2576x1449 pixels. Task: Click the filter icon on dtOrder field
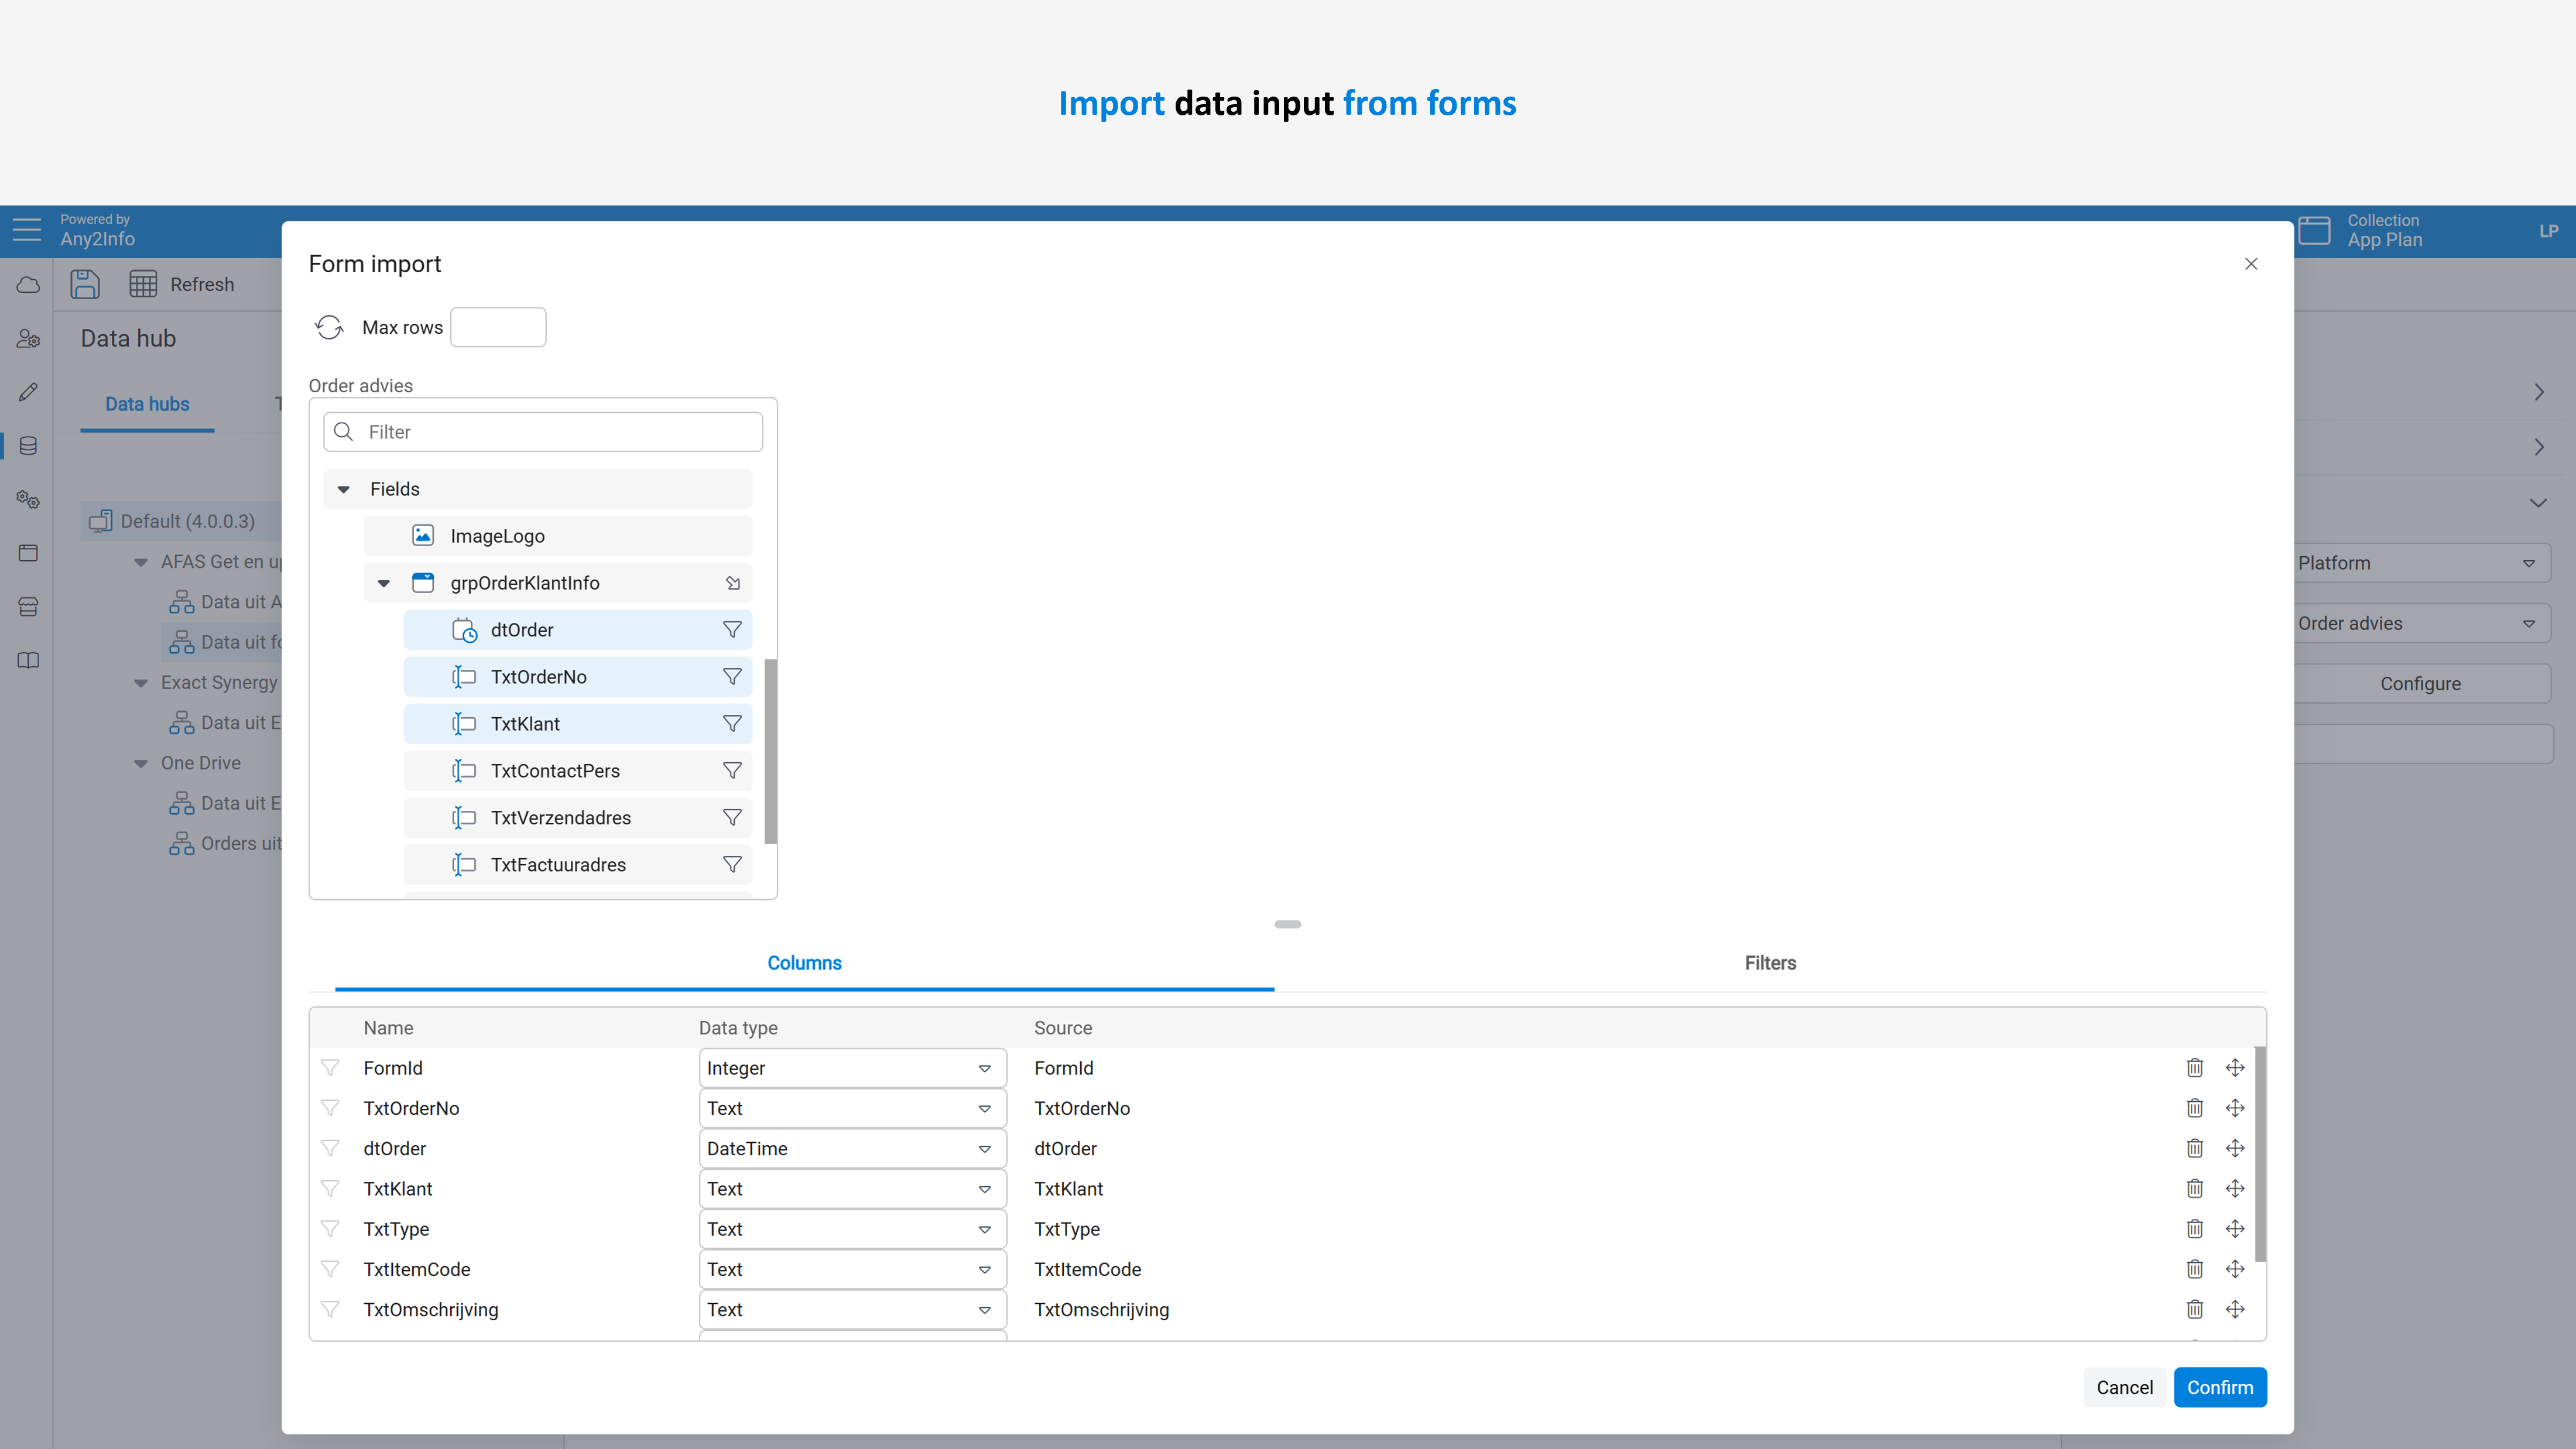pyautogui.click(x=732, y=630)
